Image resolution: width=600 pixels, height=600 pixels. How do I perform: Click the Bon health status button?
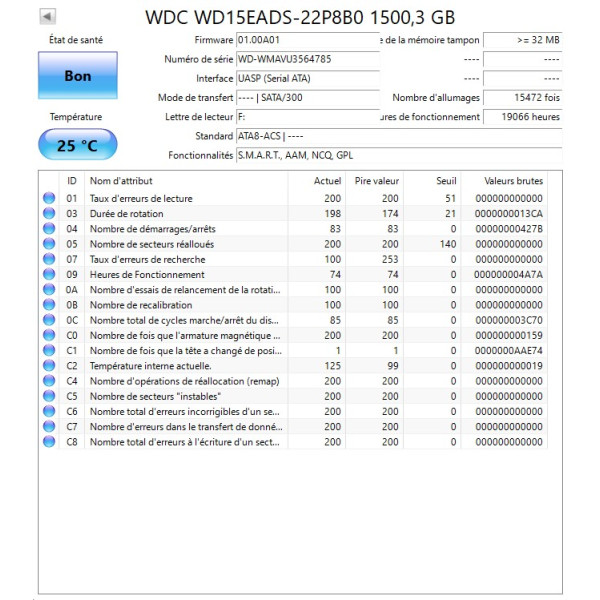78,75
